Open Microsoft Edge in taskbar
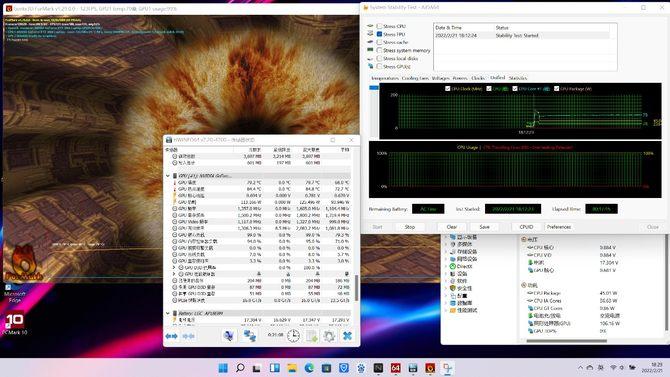Screen dimensions: 670x377 tap(309, 368)
